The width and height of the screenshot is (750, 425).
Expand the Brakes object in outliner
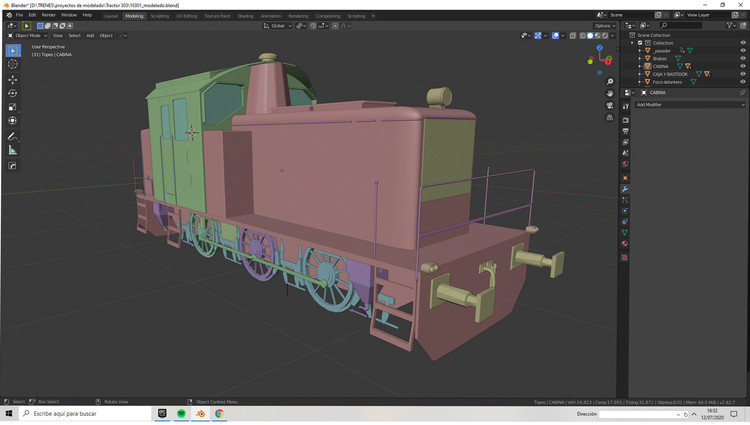[640, 58]
